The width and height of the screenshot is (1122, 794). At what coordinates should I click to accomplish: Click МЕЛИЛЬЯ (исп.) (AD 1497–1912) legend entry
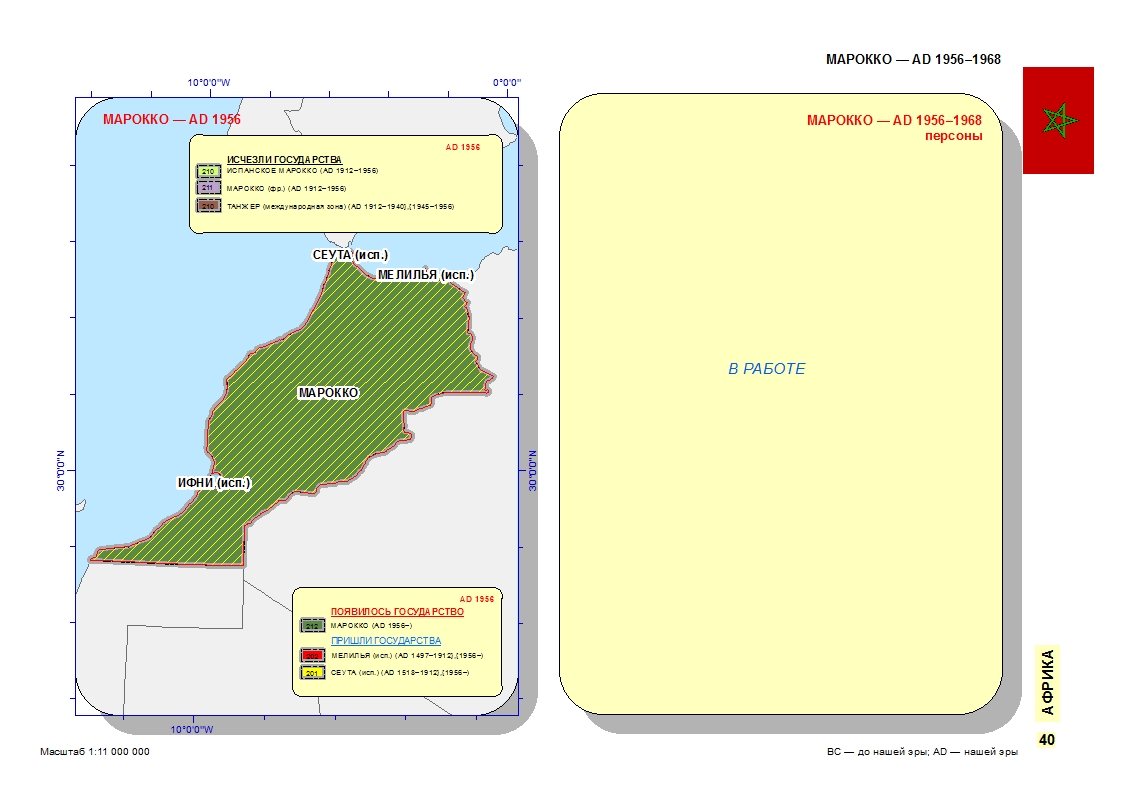click(x=407, y=655)
